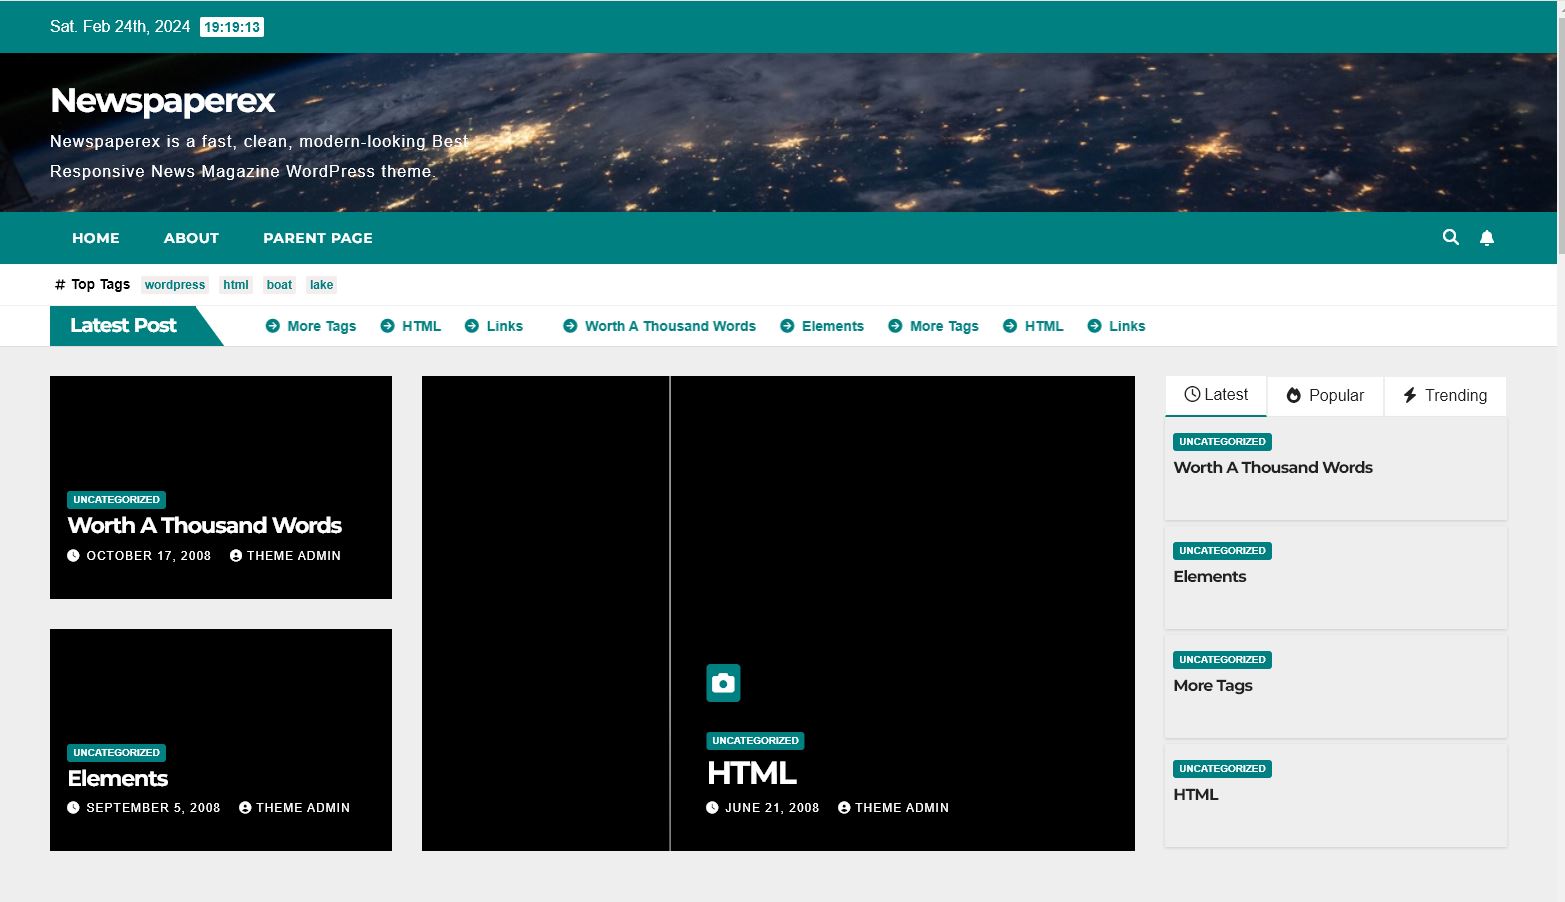1565x902 pixels.
Task: Click the Latest Post ticker label
Action: pyautogui.click(x=124, y=325)
